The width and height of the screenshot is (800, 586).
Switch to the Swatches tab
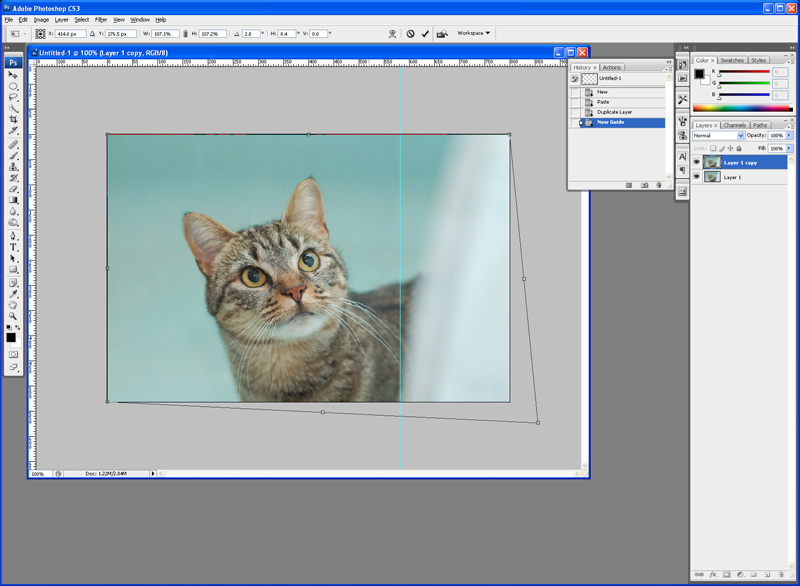pos(732,60)
